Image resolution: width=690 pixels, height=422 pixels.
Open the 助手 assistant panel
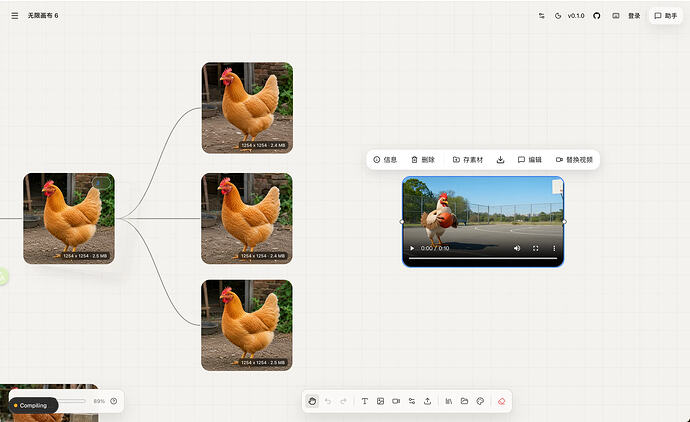tap(665, 16)
